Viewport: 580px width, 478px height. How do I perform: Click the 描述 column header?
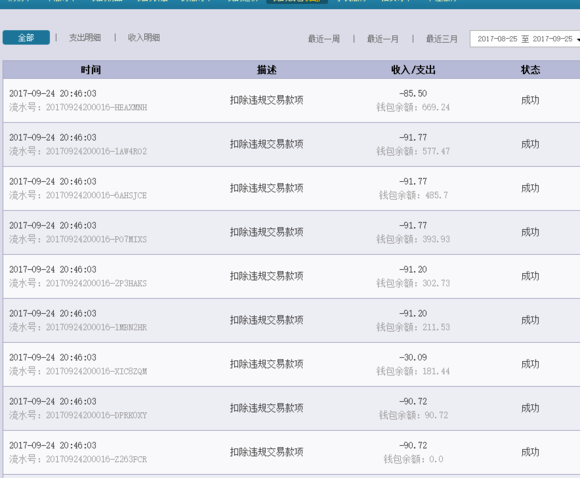coord(266,70)
